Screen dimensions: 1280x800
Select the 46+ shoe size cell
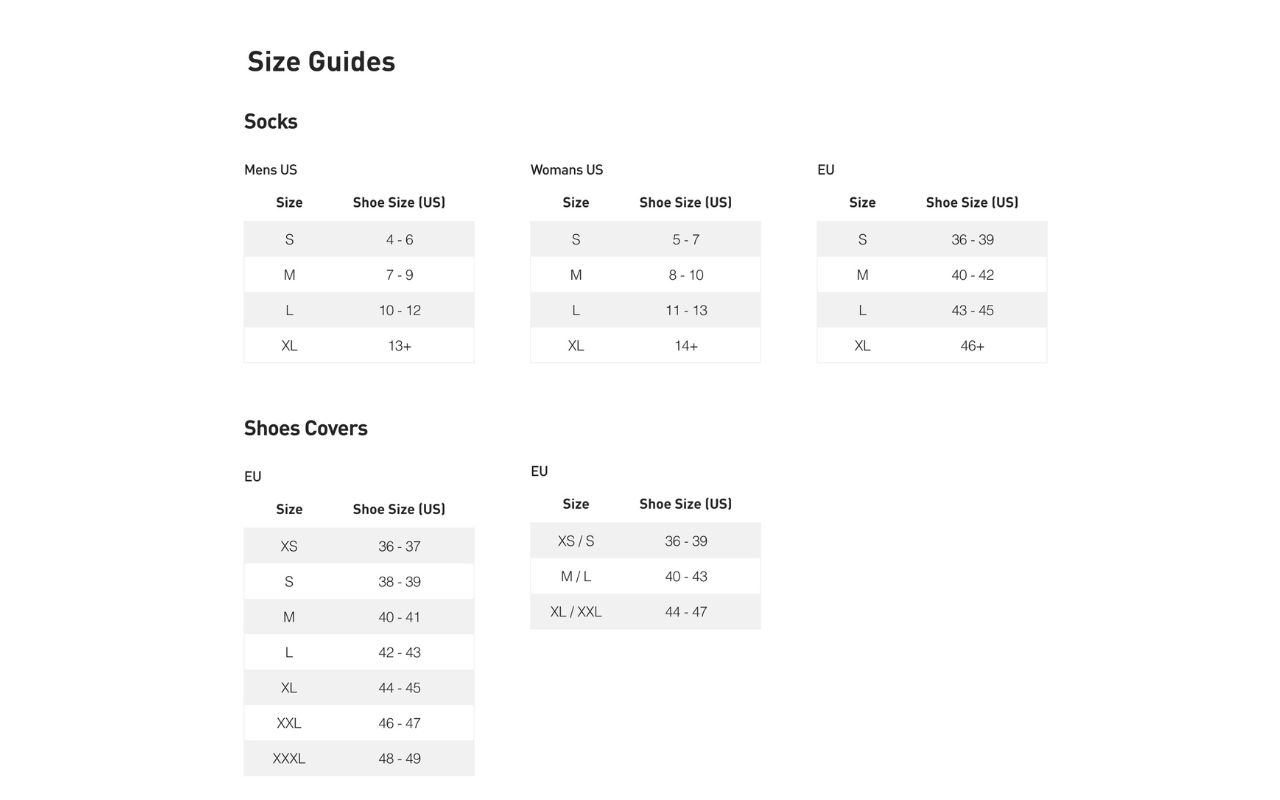(972, 346)
